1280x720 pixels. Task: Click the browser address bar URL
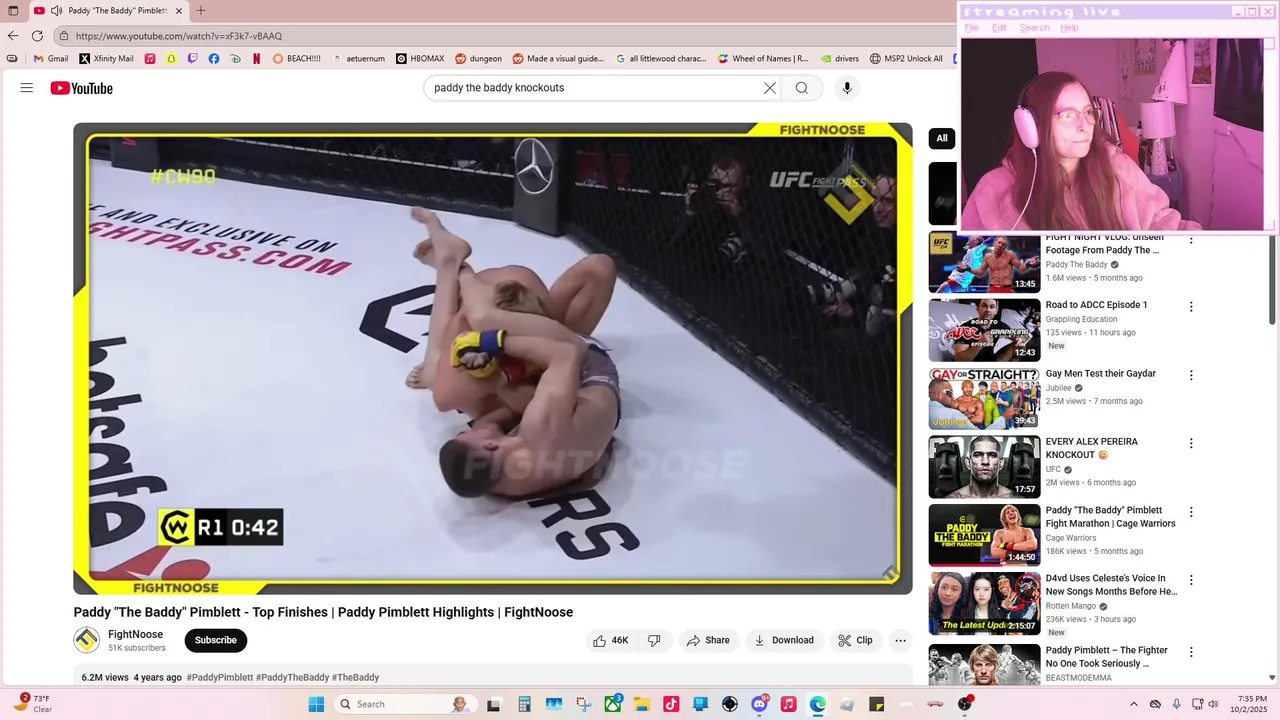[x=179, y=36]
